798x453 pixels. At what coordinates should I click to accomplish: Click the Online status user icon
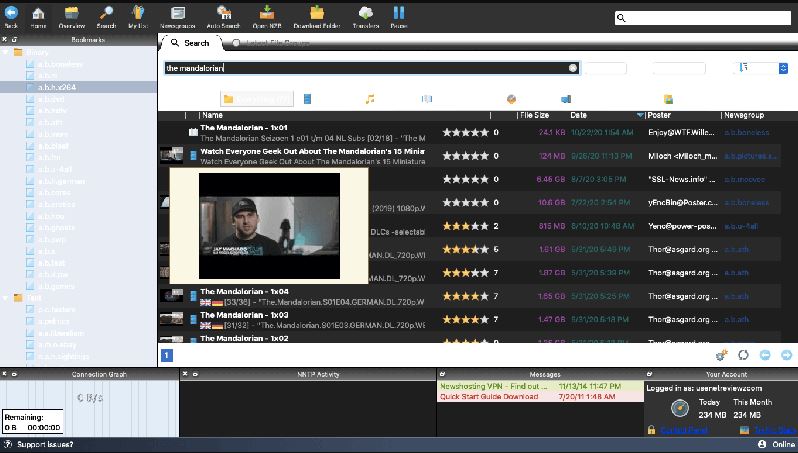762,444
